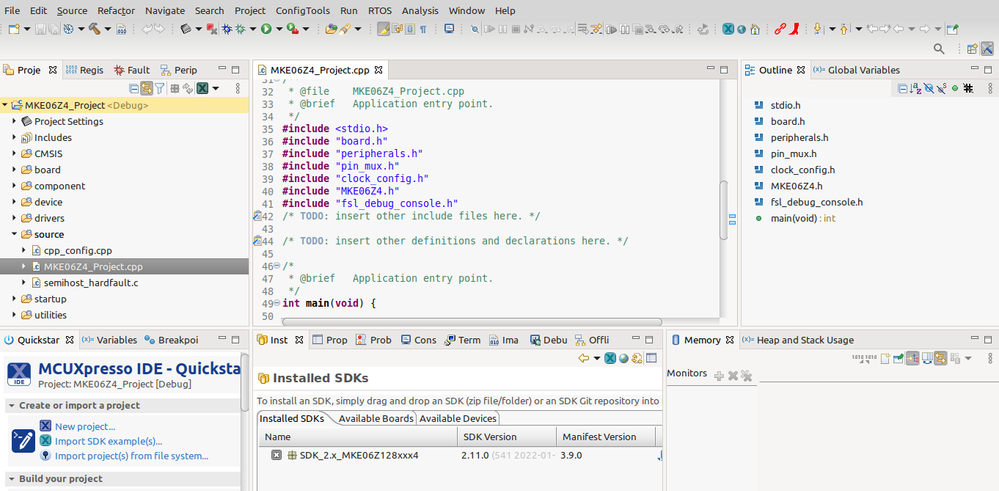The width and height of the screenshot is (999, 491).
Task: Click the globe icon in Installed SDKs toolbar
Action: (624, 359)
